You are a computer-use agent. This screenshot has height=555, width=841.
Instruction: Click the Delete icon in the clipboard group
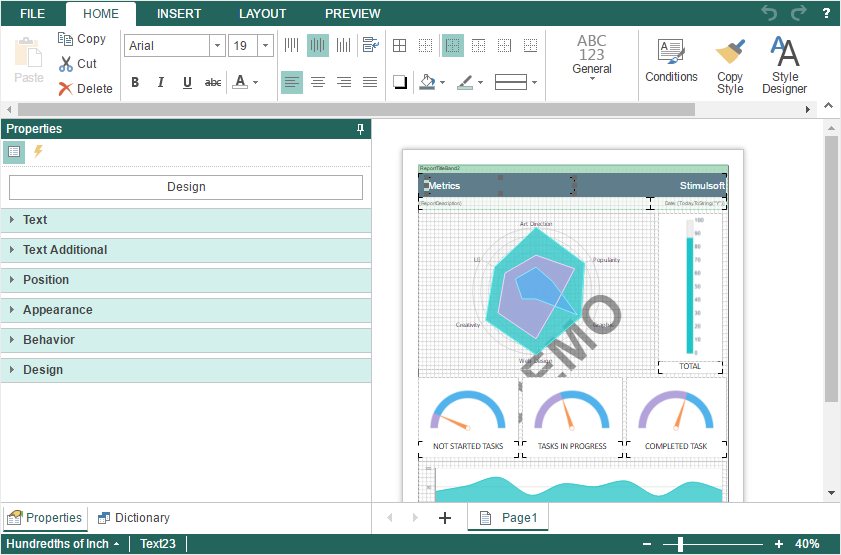coord(67,89)
